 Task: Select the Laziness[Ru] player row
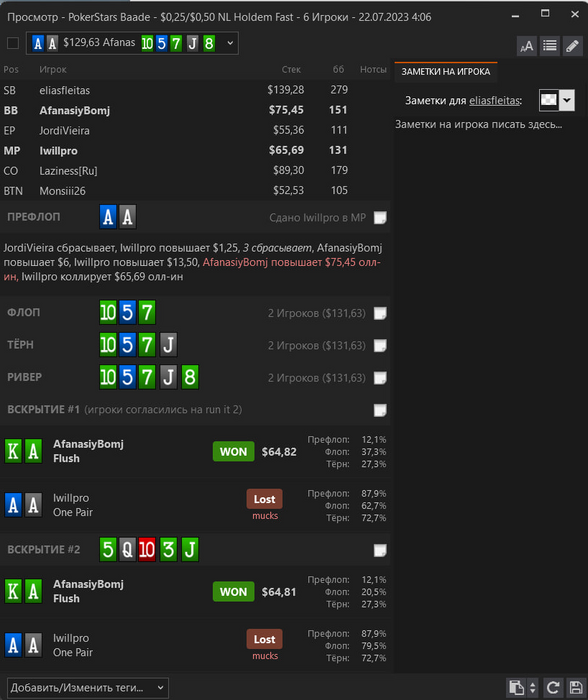(195, 171)
